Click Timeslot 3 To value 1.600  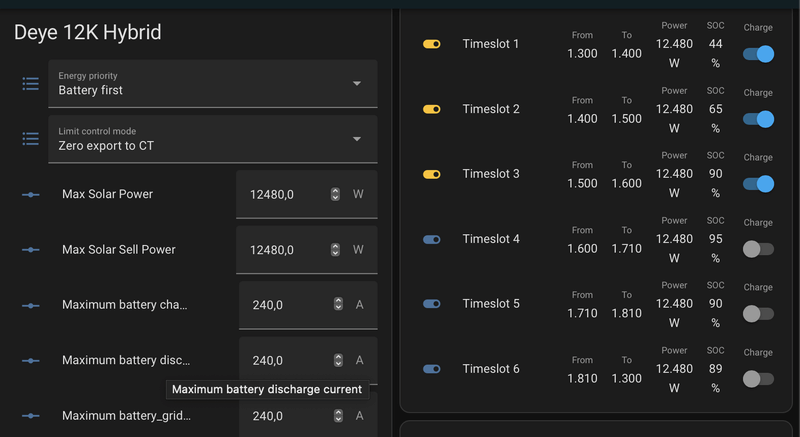click(627, 184)
